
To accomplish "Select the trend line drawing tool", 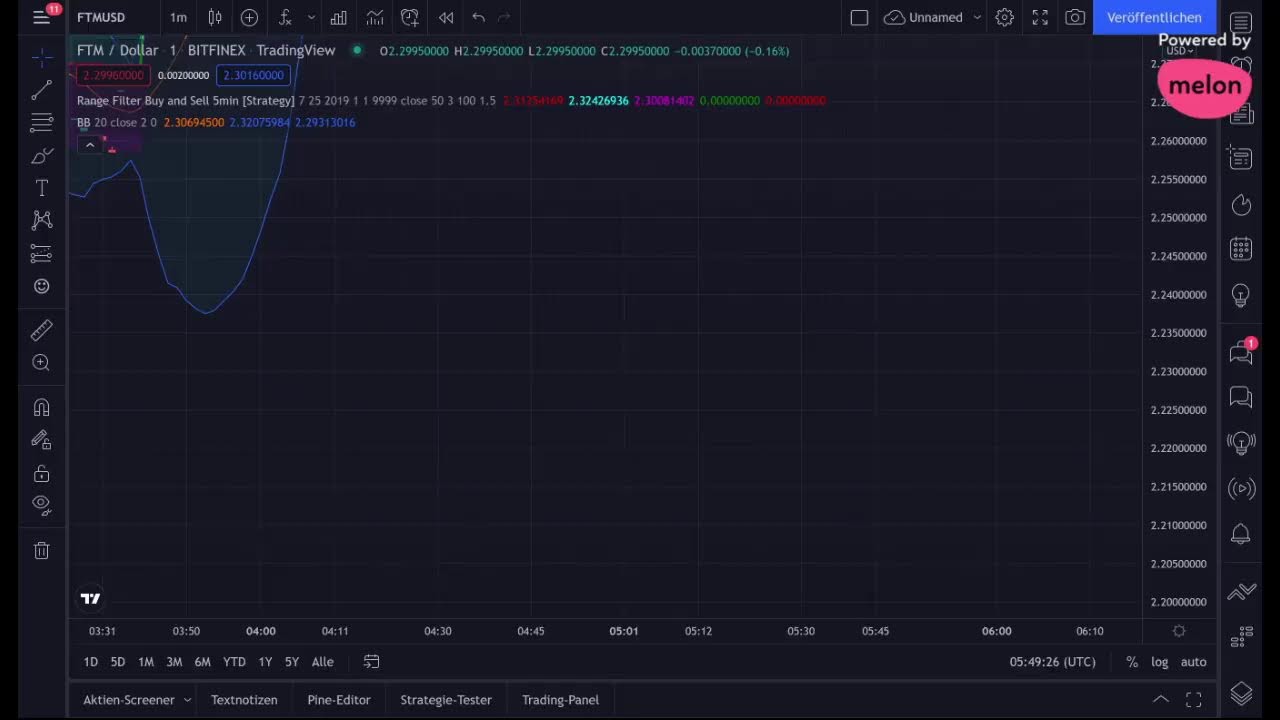I will 41,91.
